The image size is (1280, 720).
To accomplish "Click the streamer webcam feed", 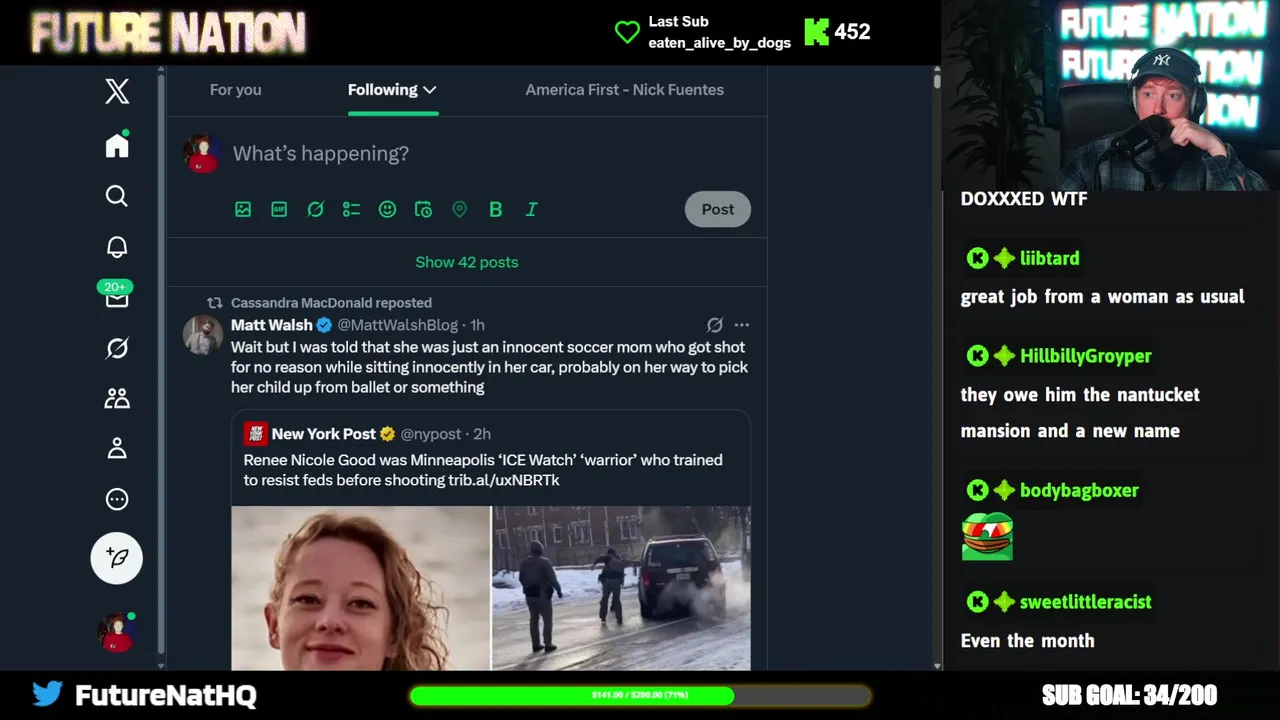I will (x=1111, y=95).
